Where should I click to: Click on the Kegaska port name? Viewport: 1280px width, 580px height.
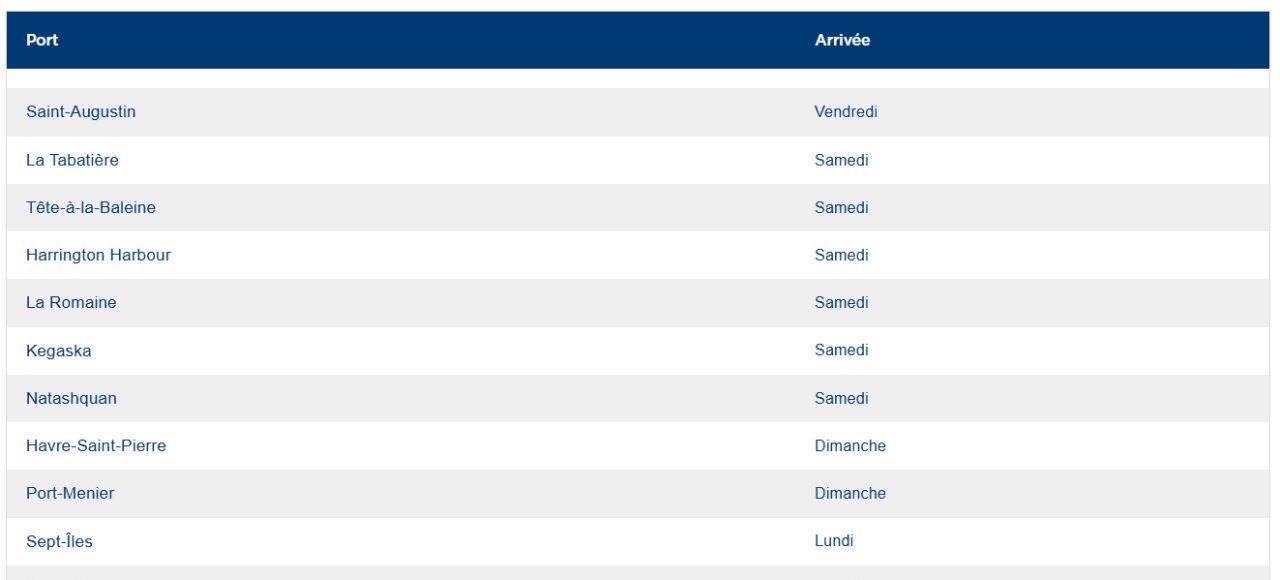tap(58, 351)
